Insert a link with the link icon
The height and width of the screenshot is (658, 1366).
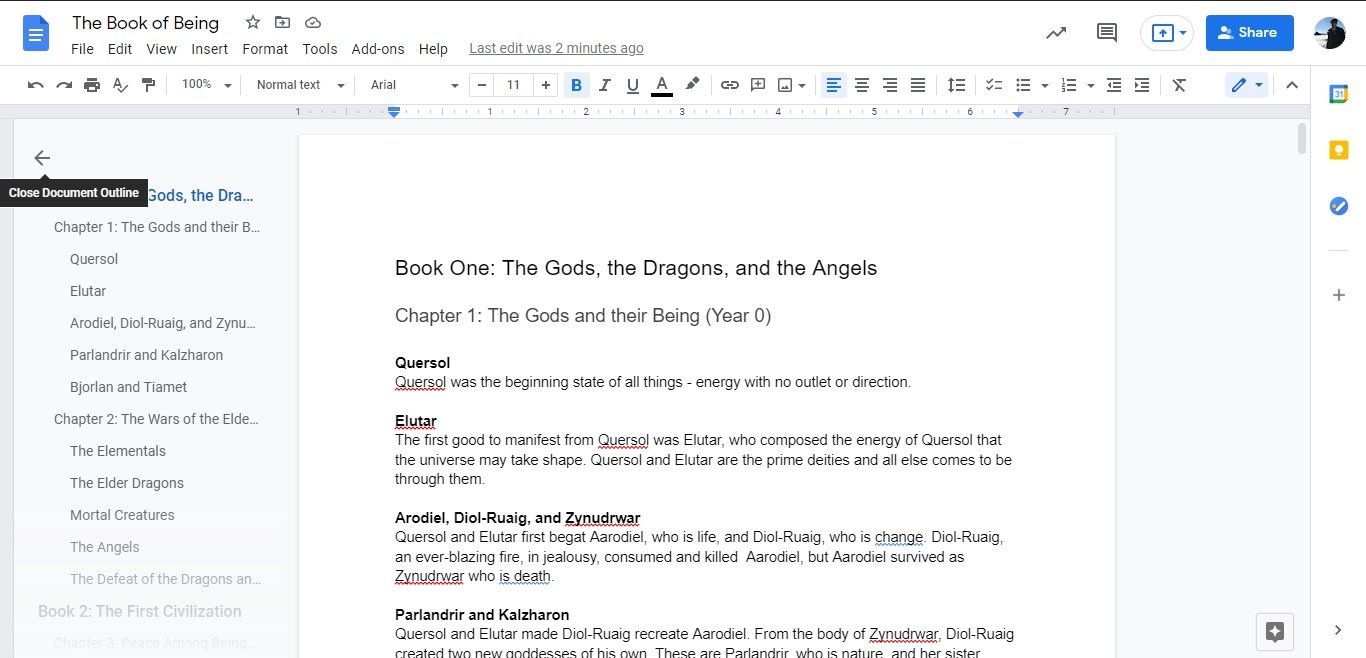(729, 85)
